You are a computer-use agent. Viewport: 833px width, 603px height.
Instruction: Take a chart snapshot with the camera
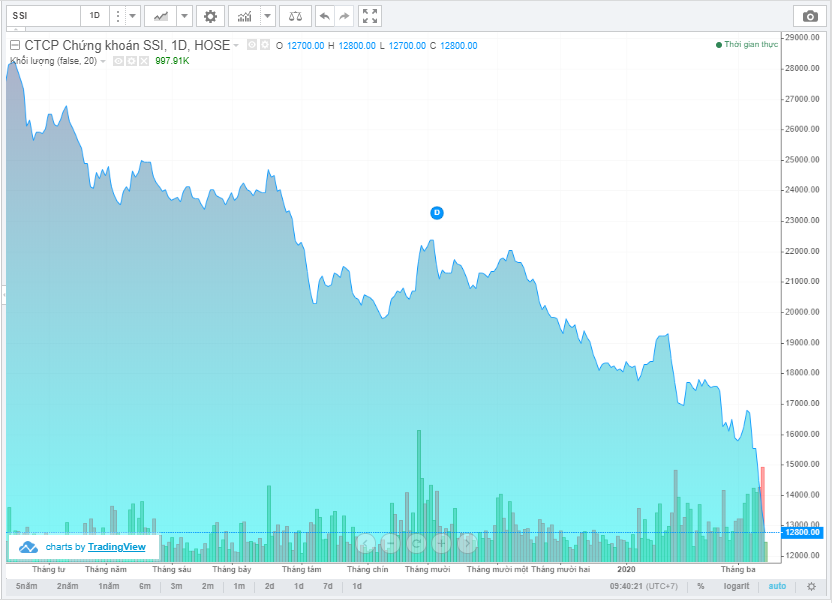point(810,16)
